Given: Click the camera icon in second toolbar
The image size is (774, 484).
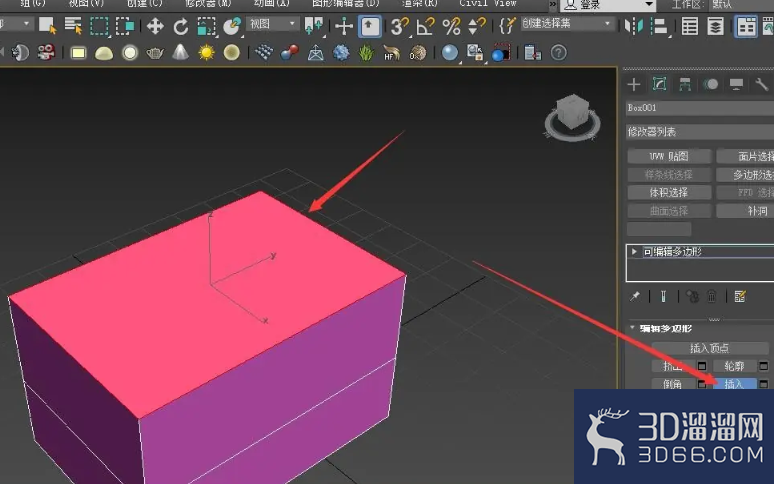Looking at the screenshot, I should pos(46,52).
